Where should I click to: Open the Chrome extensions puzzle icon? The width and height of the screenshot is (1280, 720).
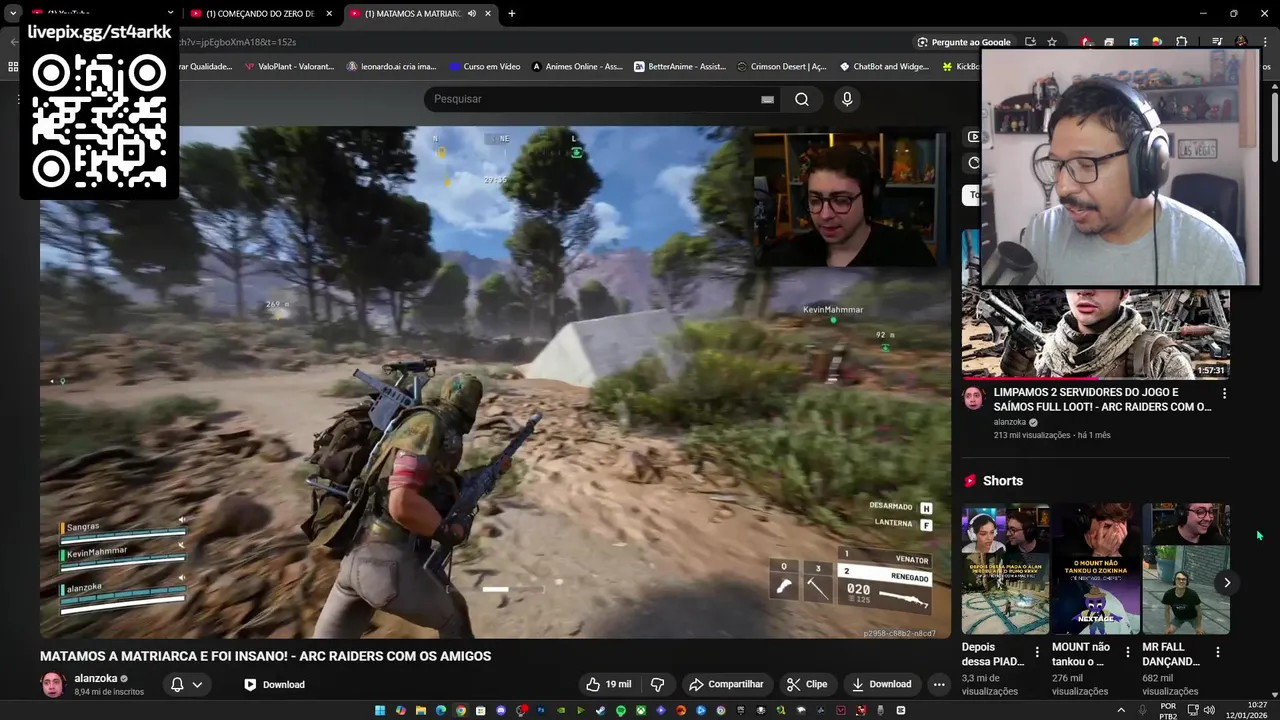click(1181, 42)
